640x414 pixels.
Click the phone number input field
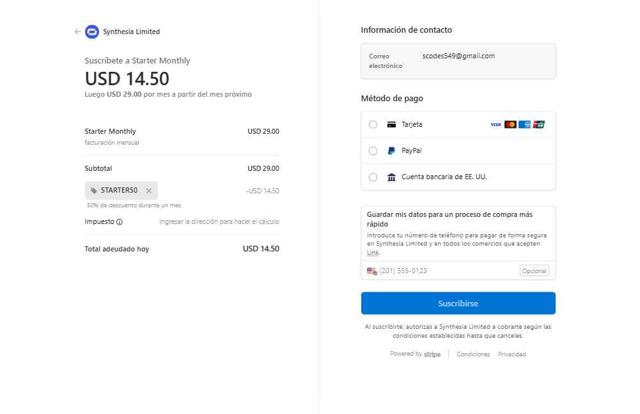point(445,271)
